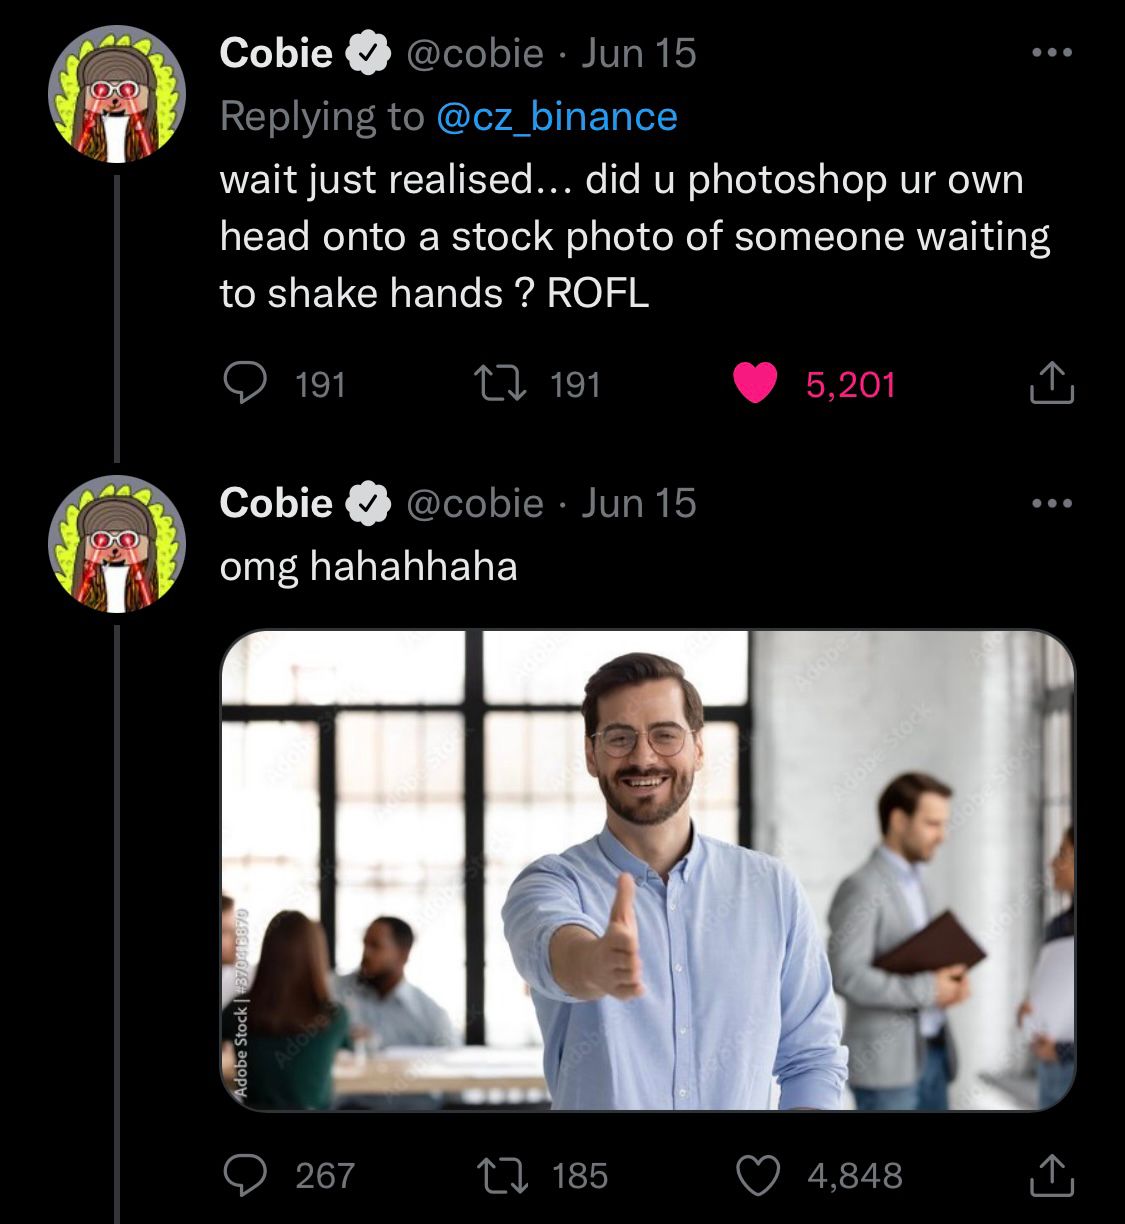
Task: Open Cobie's avatar on the second tweet
Action: pyautogui.click(x=117, y=544)
